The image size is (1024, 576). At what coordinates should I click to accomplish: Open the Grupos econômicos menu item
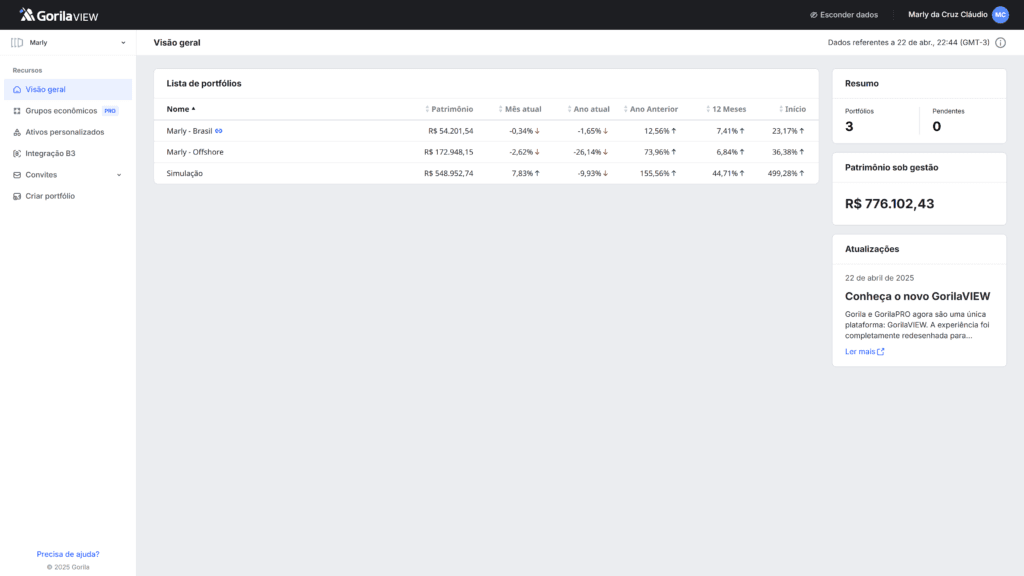click(x=61, y=111)
